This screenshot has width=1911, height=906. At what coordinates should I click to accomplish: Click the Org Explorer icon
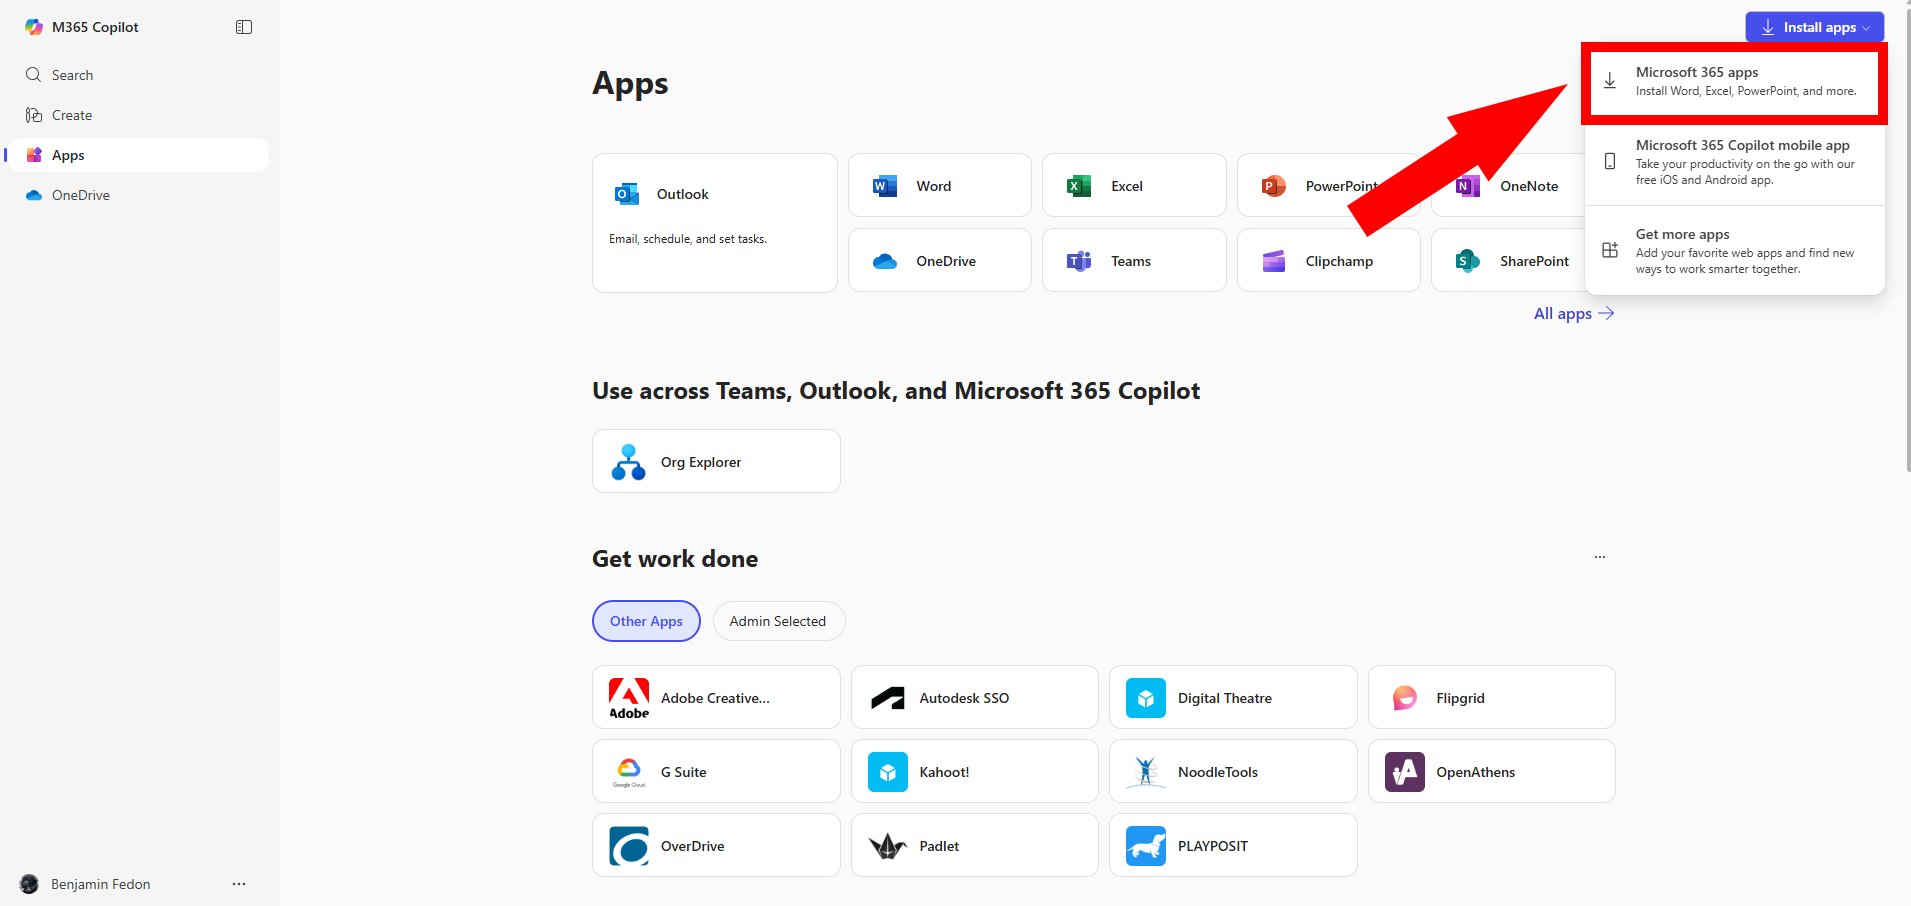pyautogui.click(x=628, y=462)
